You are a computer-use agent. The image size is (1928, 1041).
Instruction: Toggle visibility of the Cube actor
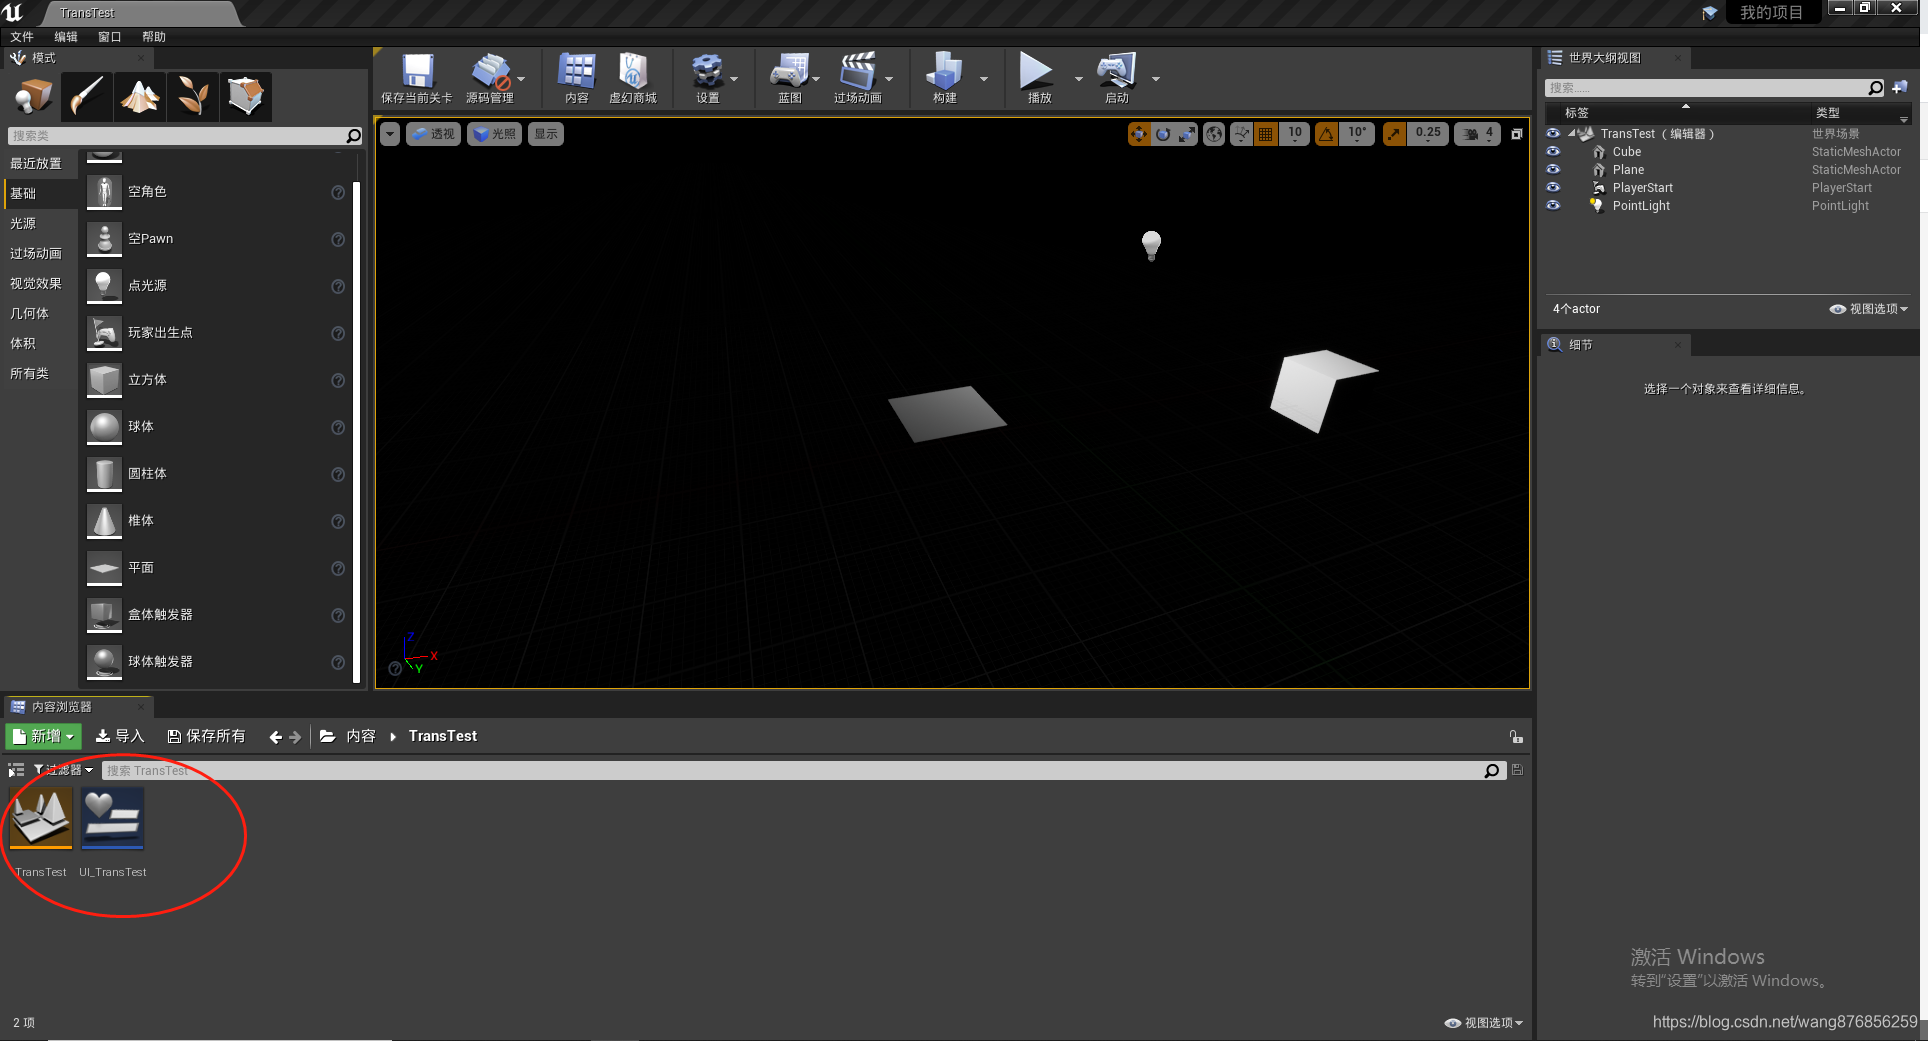click(1553, 152)
